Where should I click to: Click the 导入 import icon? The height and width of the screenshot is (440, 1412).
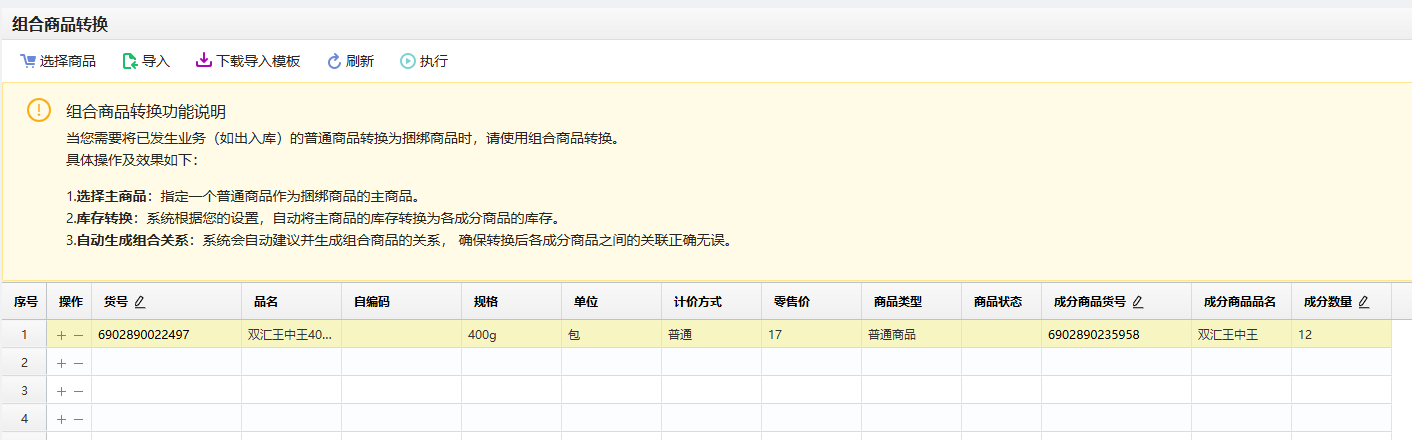(x=129, y=61)
